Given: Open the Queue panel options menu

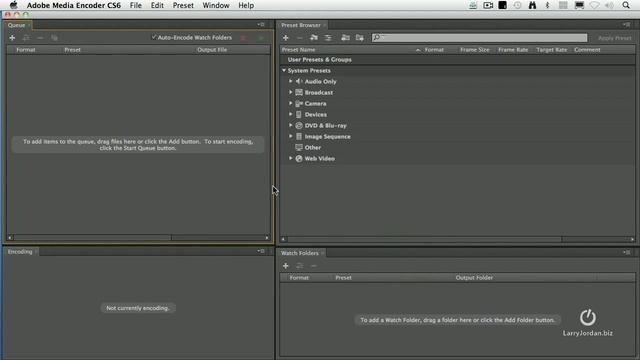Looking at the screenshot, I should click(261, 24).
